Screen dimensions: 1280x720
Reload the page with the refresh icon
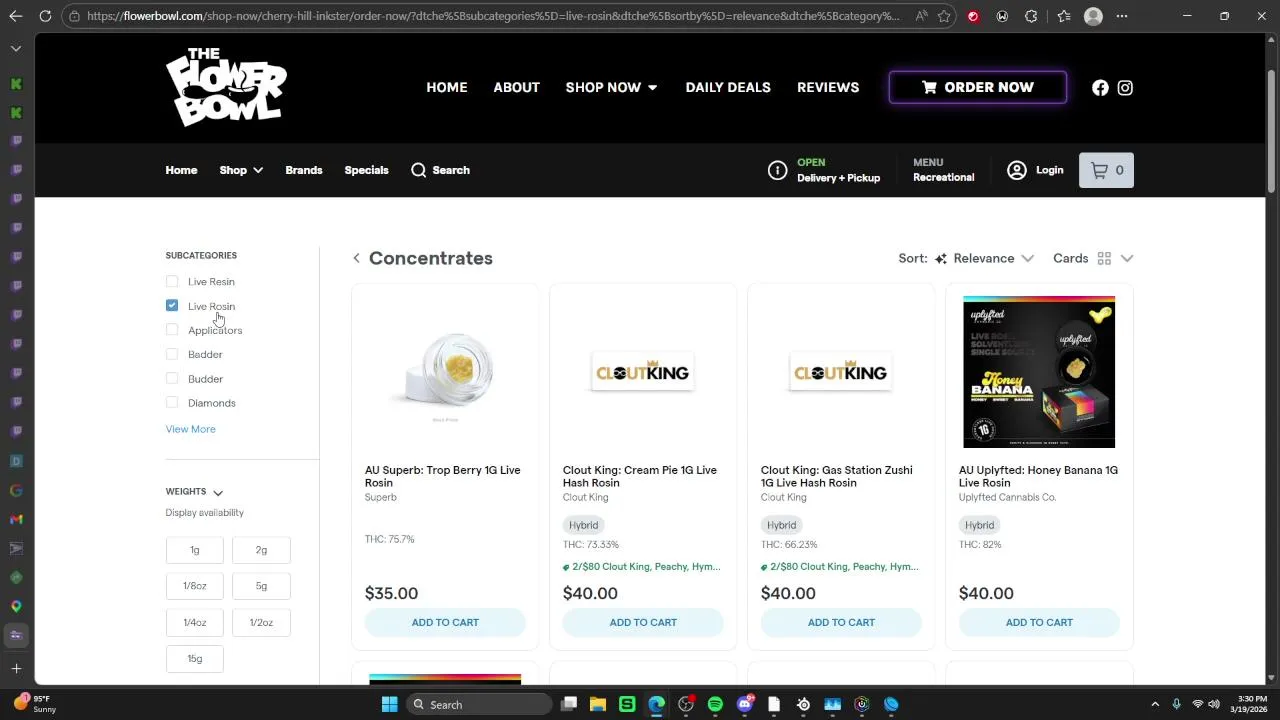45,16
